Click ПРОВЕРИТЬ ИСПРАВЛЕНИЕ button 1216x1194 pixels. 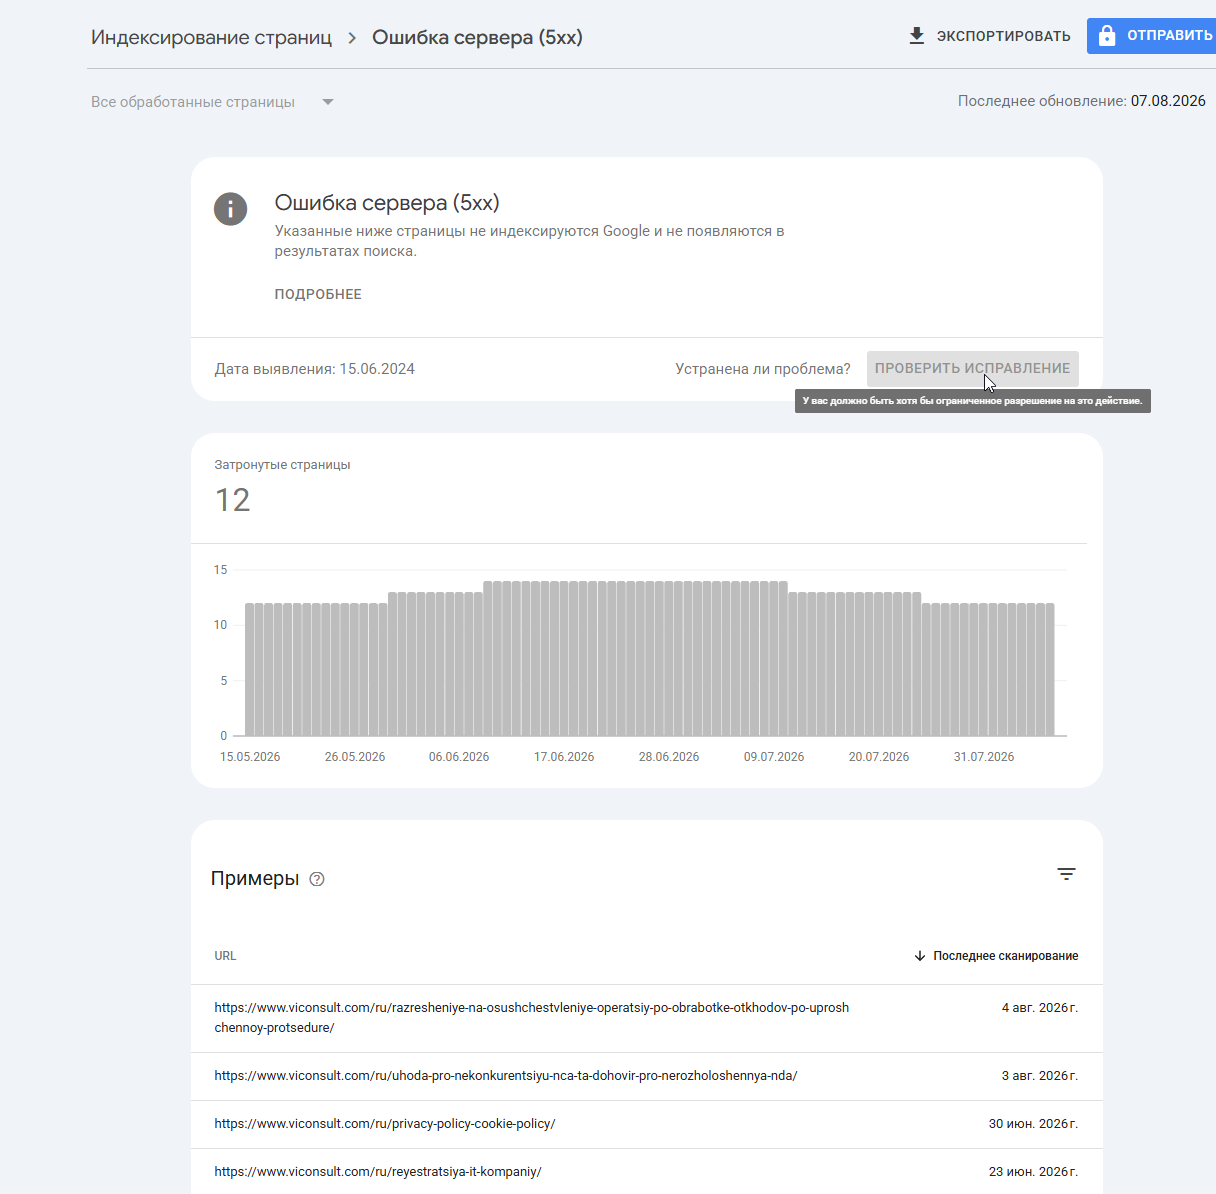[972, 368]
